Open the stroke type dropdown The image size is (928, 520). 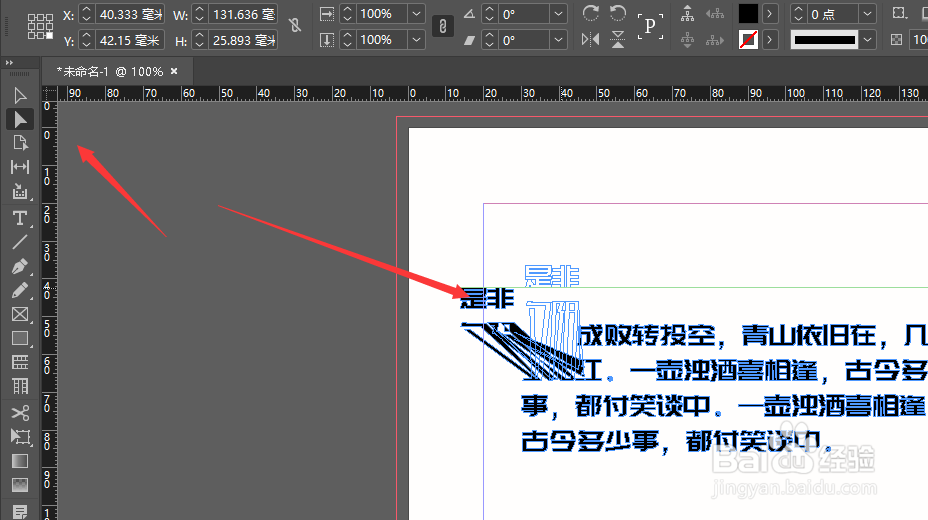867,40
